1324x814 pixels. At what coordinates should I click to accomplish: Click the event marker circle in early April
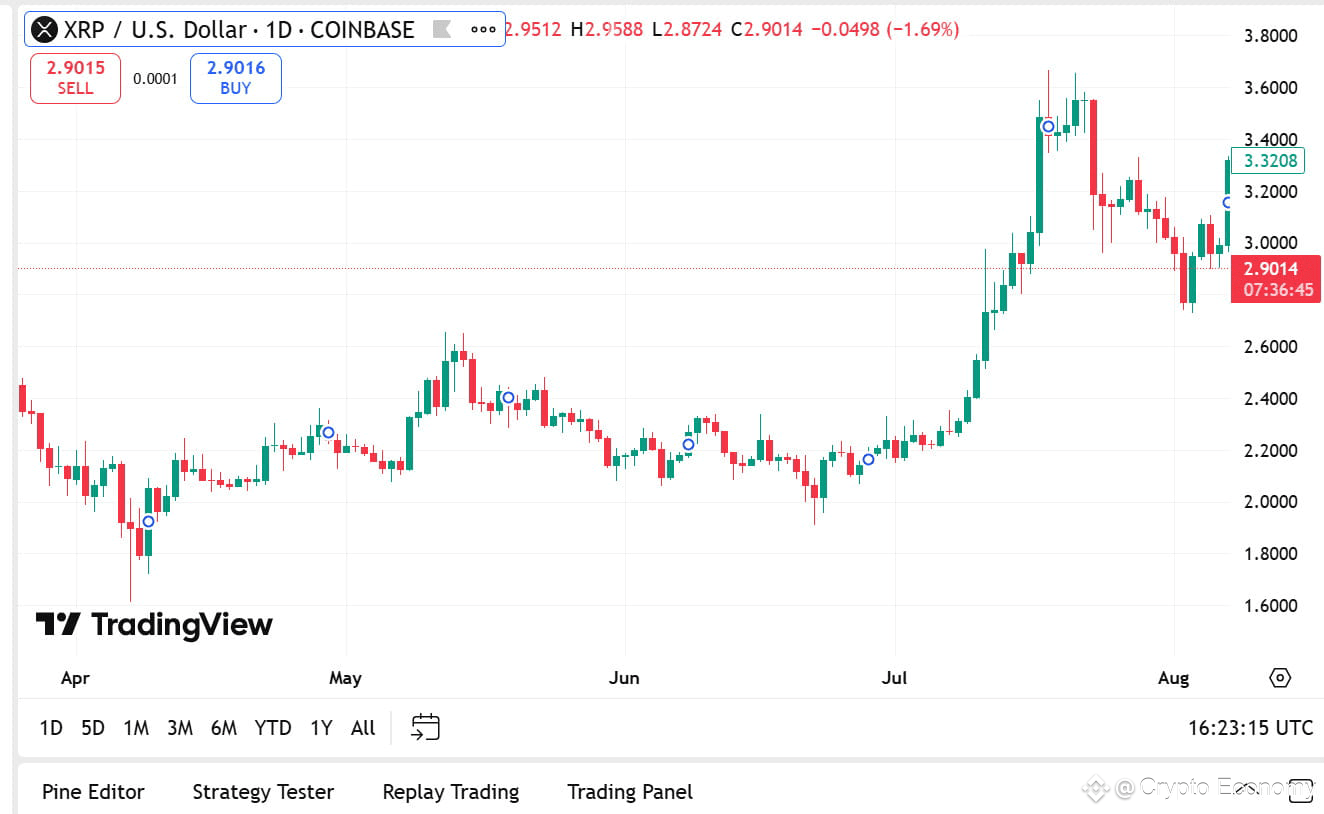coord(148,521)
